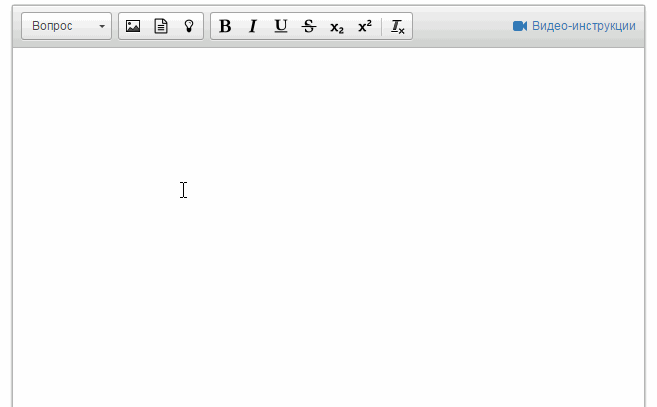Insert an image using the picture icon
The height and width of the screenshot is (407, 657).
133,26
